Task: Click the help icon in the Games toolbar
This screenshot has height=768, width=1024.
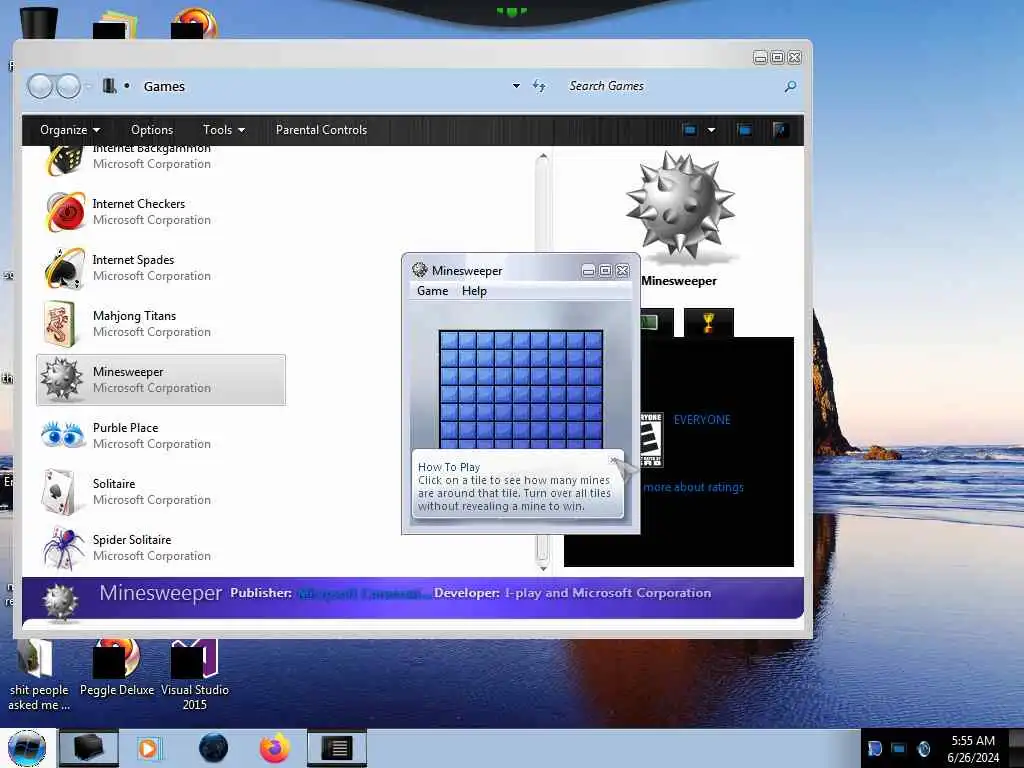Action: 780,129
